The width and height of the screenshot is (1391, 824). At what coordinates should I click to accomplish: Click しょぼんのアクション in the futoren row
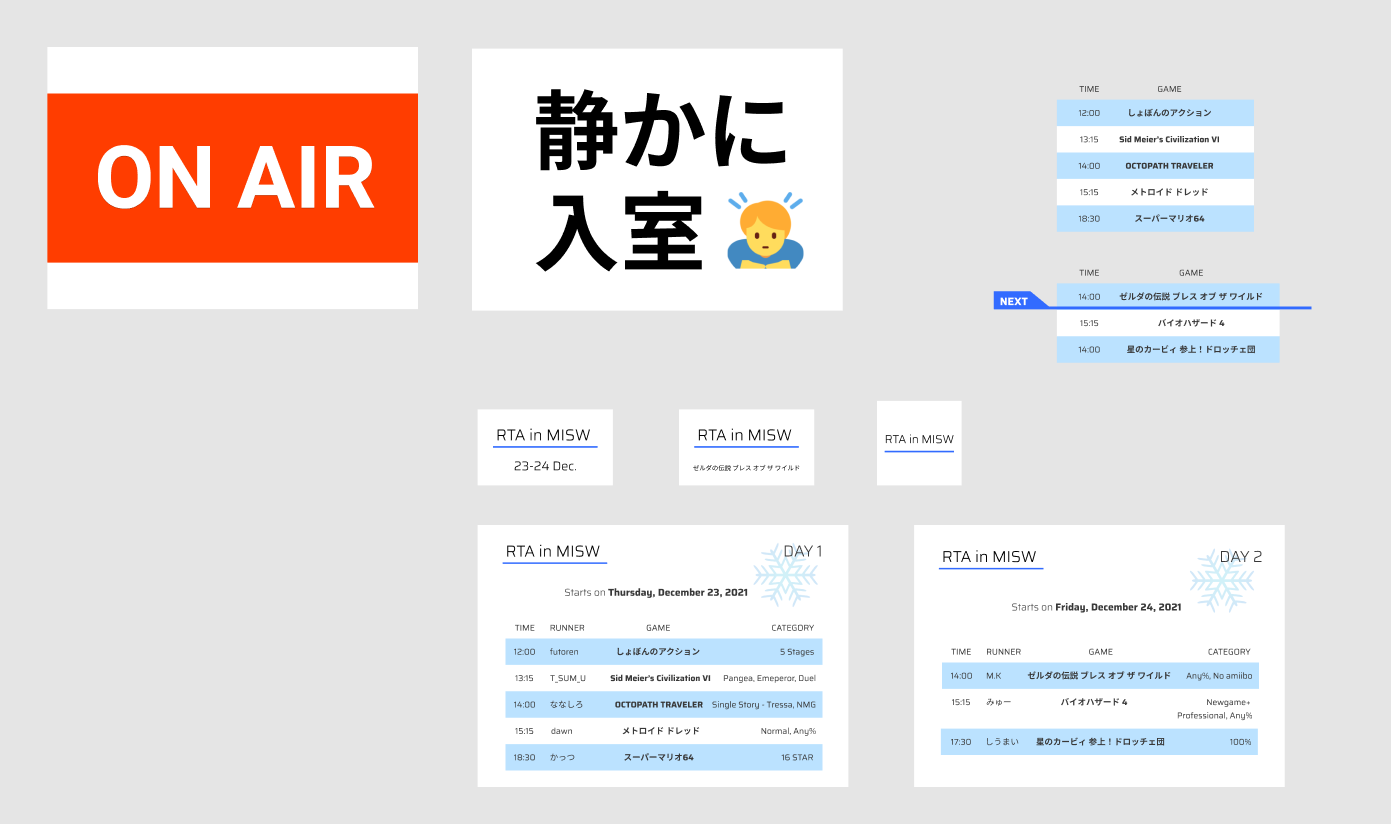[x=658, y=652]
